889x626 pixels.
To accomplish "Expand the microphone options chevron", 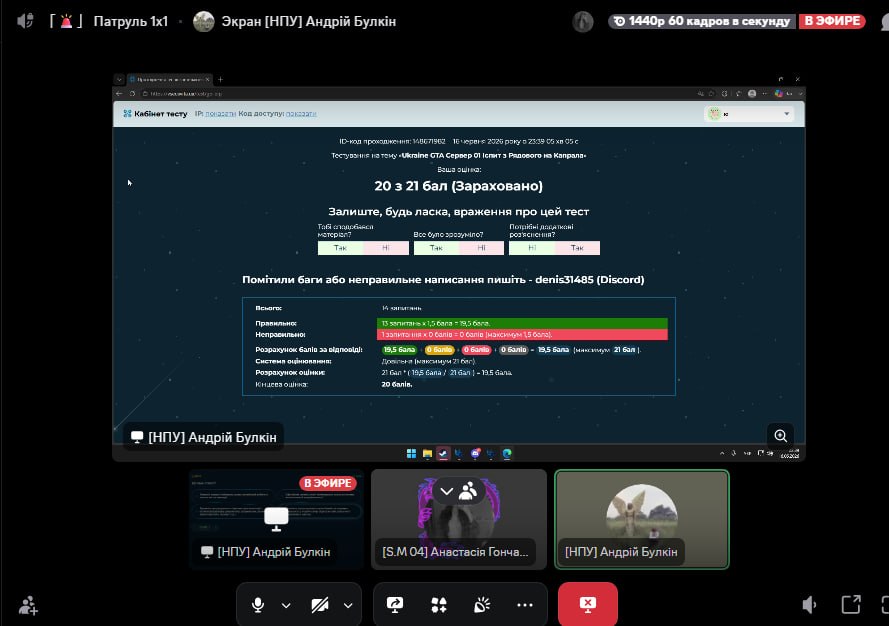I will (286, 605).
